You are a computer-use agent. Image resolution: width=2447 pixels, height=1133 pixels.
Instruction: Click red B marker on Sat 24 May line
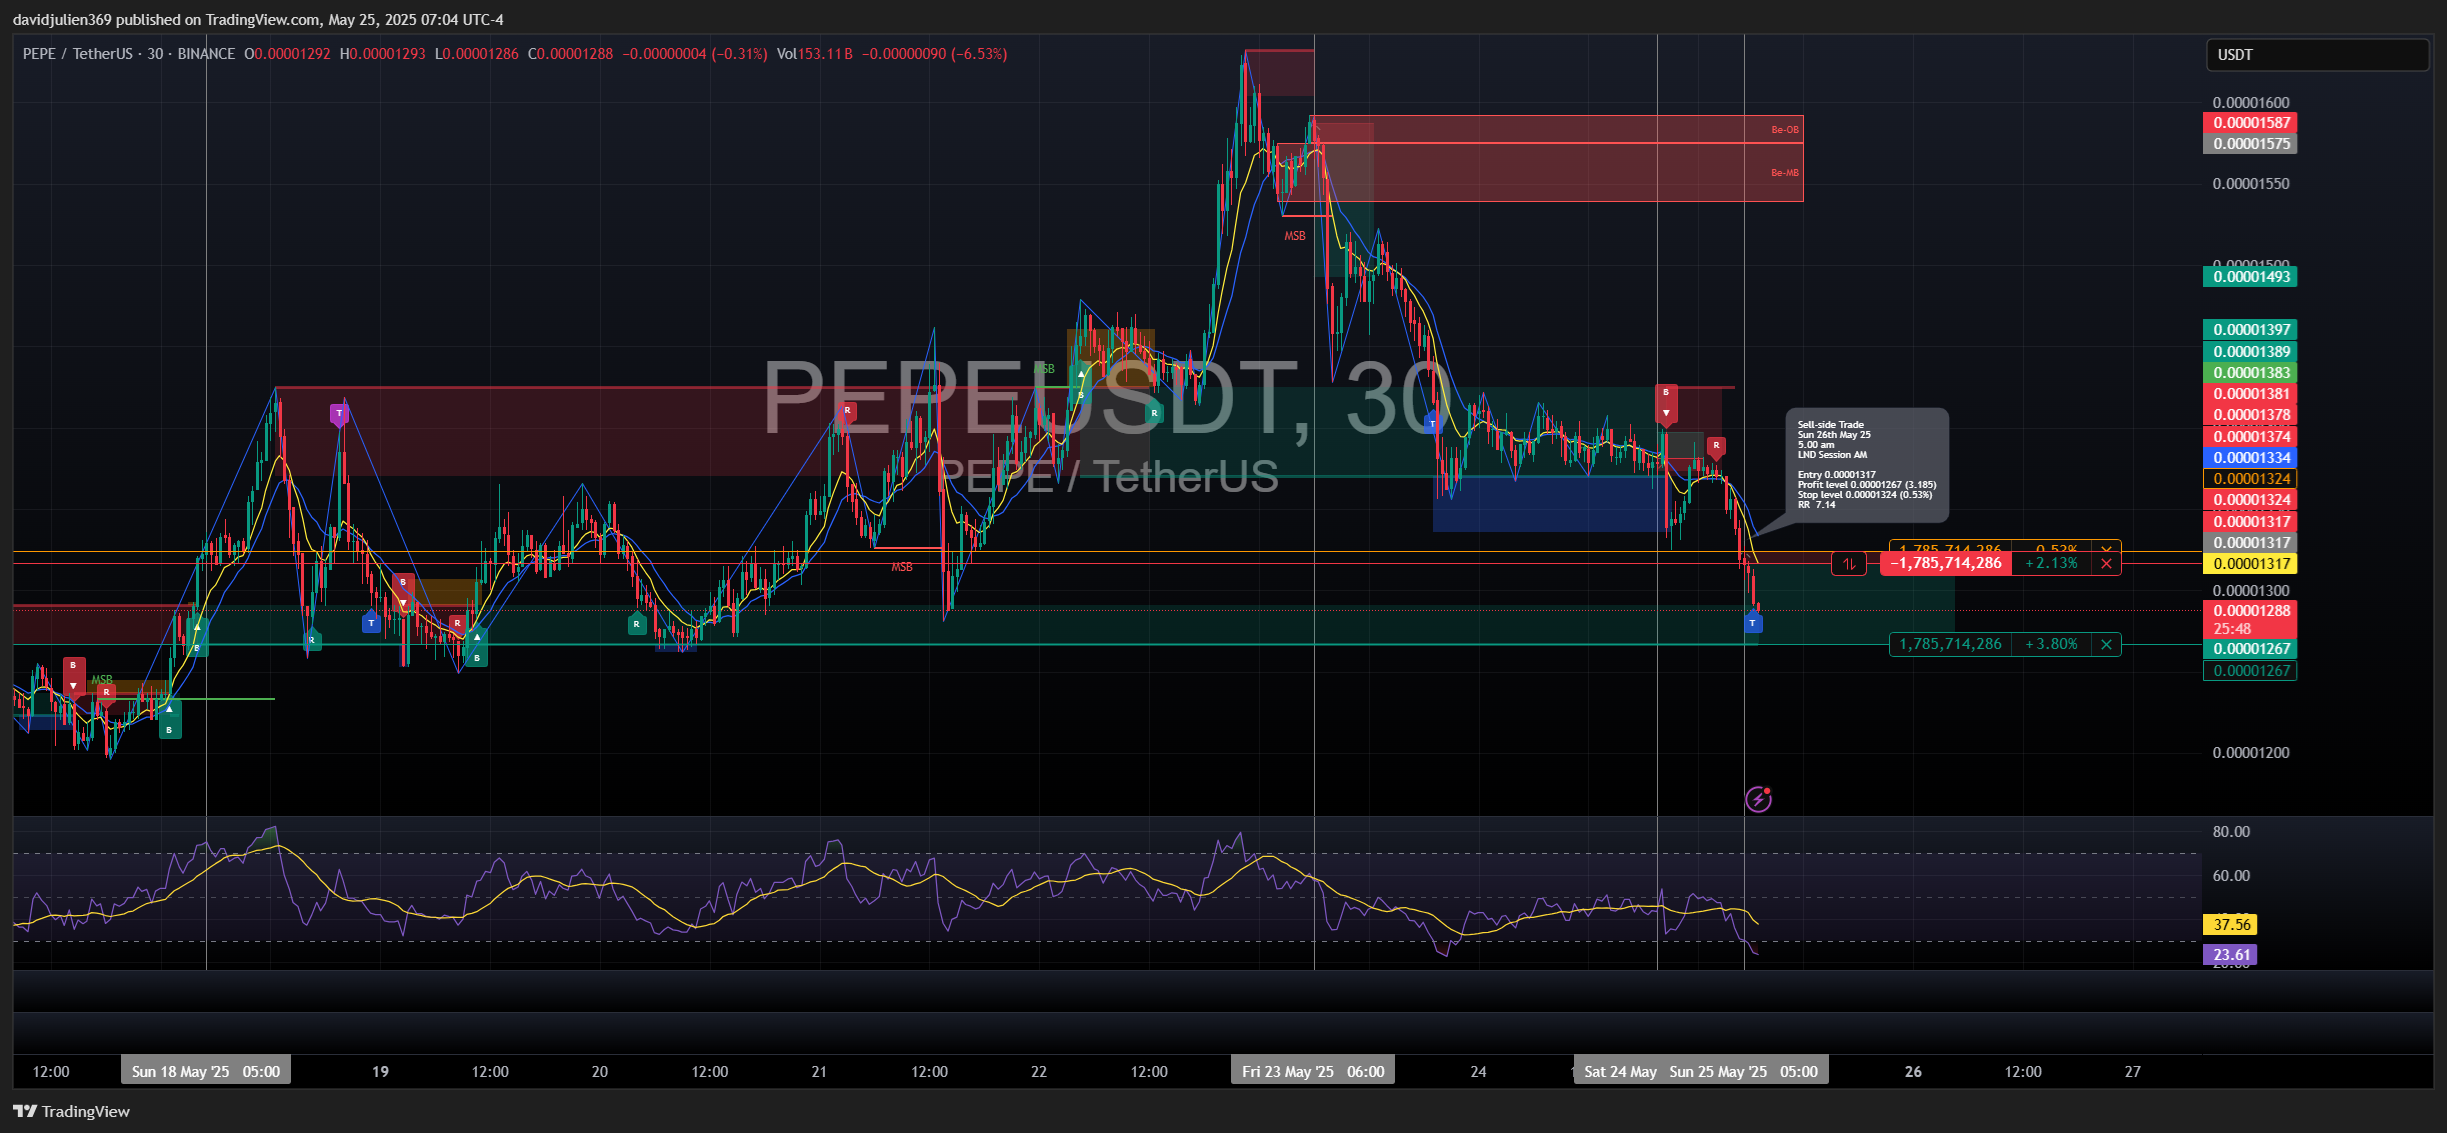1666,402
